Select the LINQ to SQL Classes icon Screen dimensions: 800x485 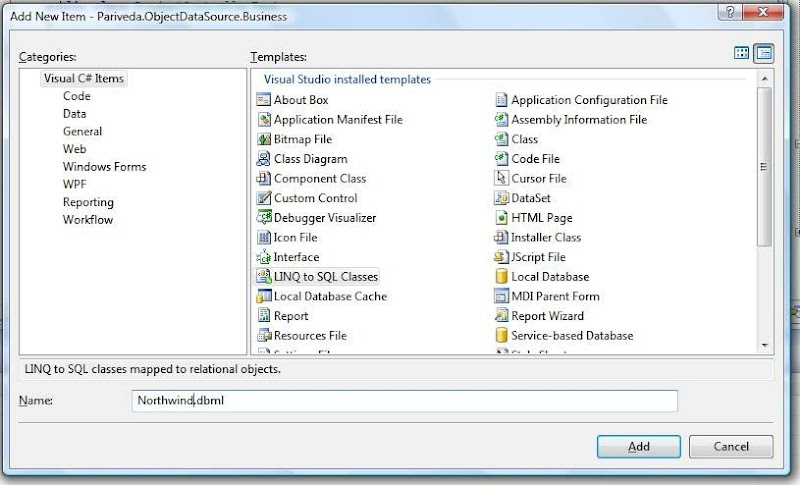[x=263, y=276]
